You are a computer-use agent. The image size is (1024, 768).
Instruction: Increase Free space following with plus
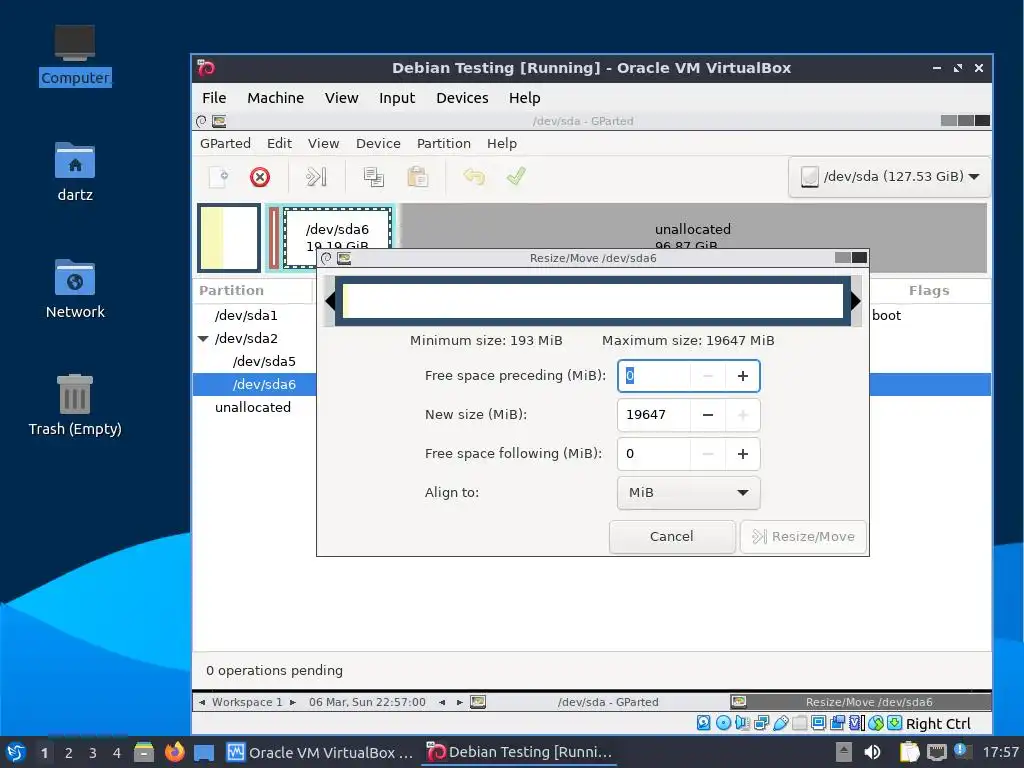click(743, 454)
